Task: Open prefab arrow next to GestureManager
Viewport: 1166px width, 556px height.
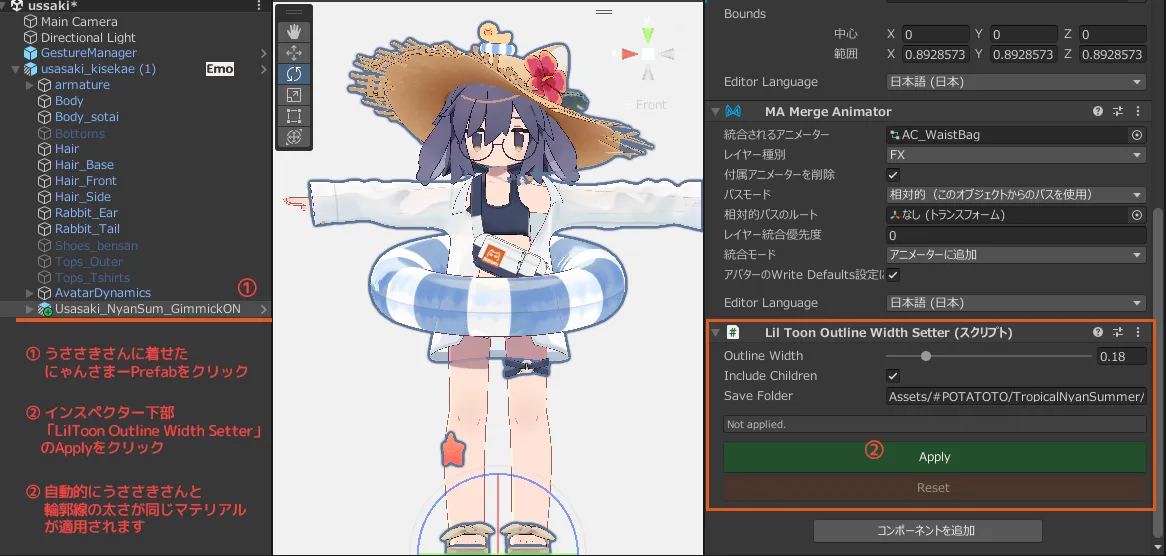Action: click(263, 53)
